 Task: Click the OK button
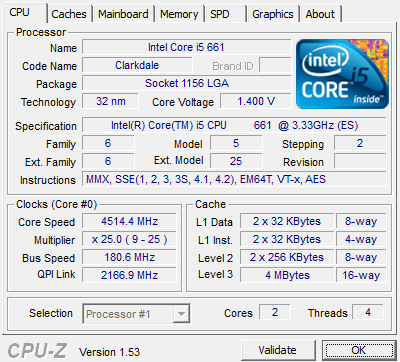click(358, 350)
